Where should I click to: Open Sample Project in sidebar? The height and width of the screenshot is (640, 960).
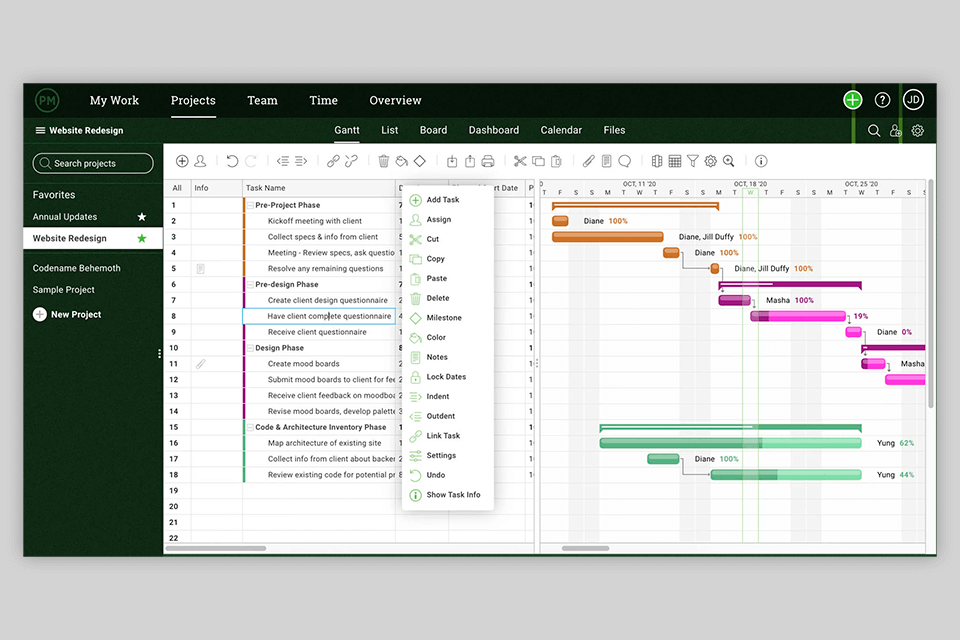pos(64,290)
